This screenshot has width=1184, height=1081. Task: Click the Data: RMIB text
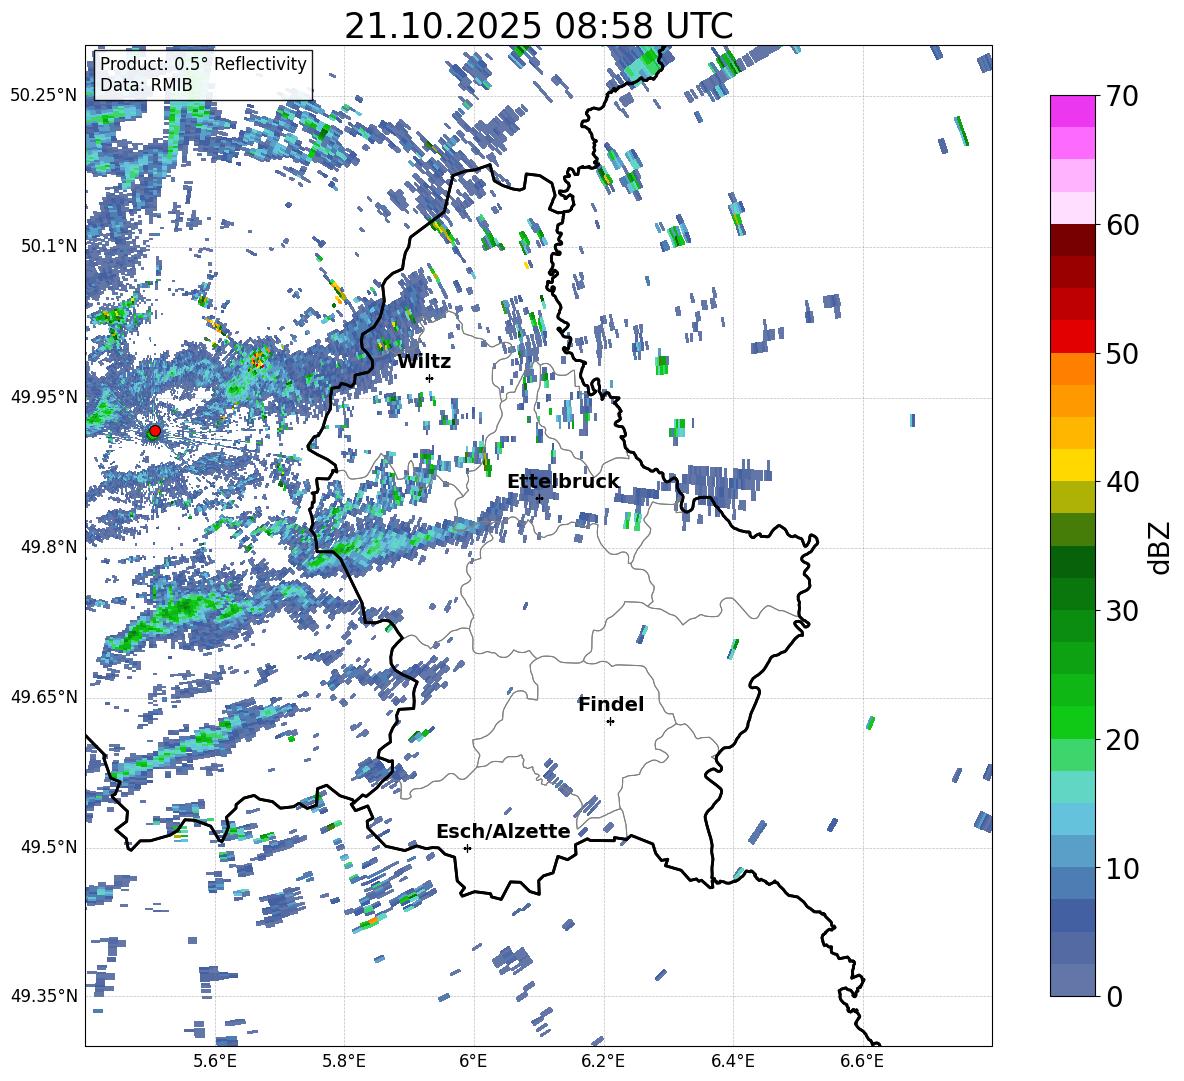pyautogui.click(x=146, y=85)
